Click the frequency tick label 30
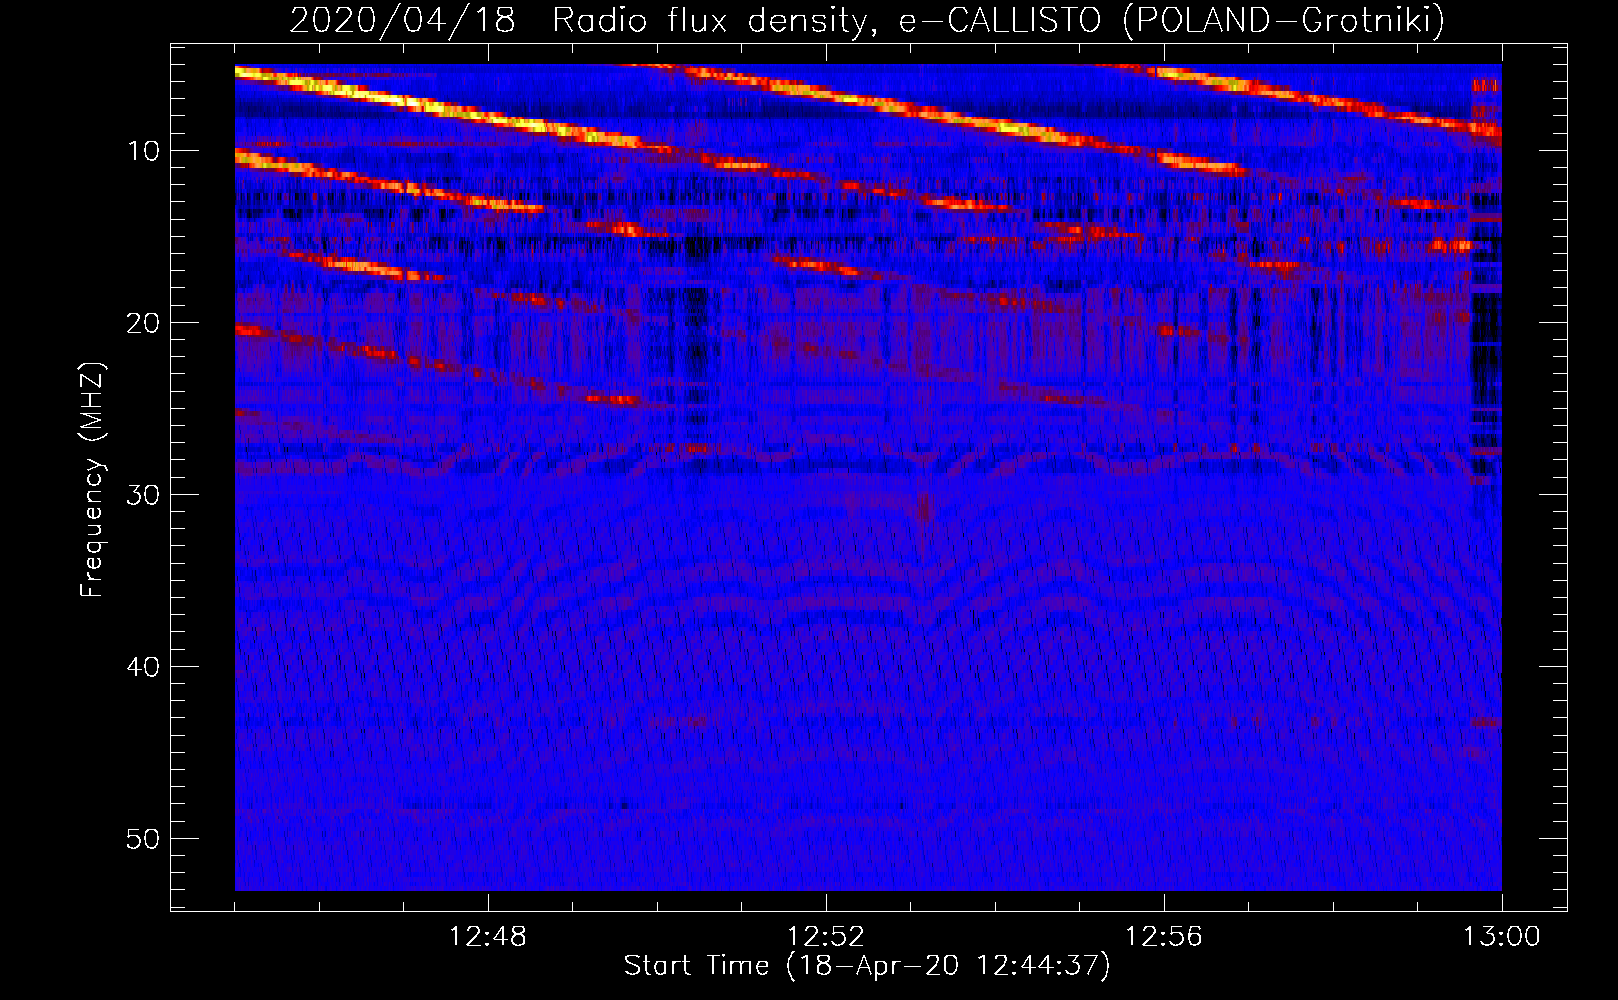Screen dimensions: 1618x1000 point(144,495)
